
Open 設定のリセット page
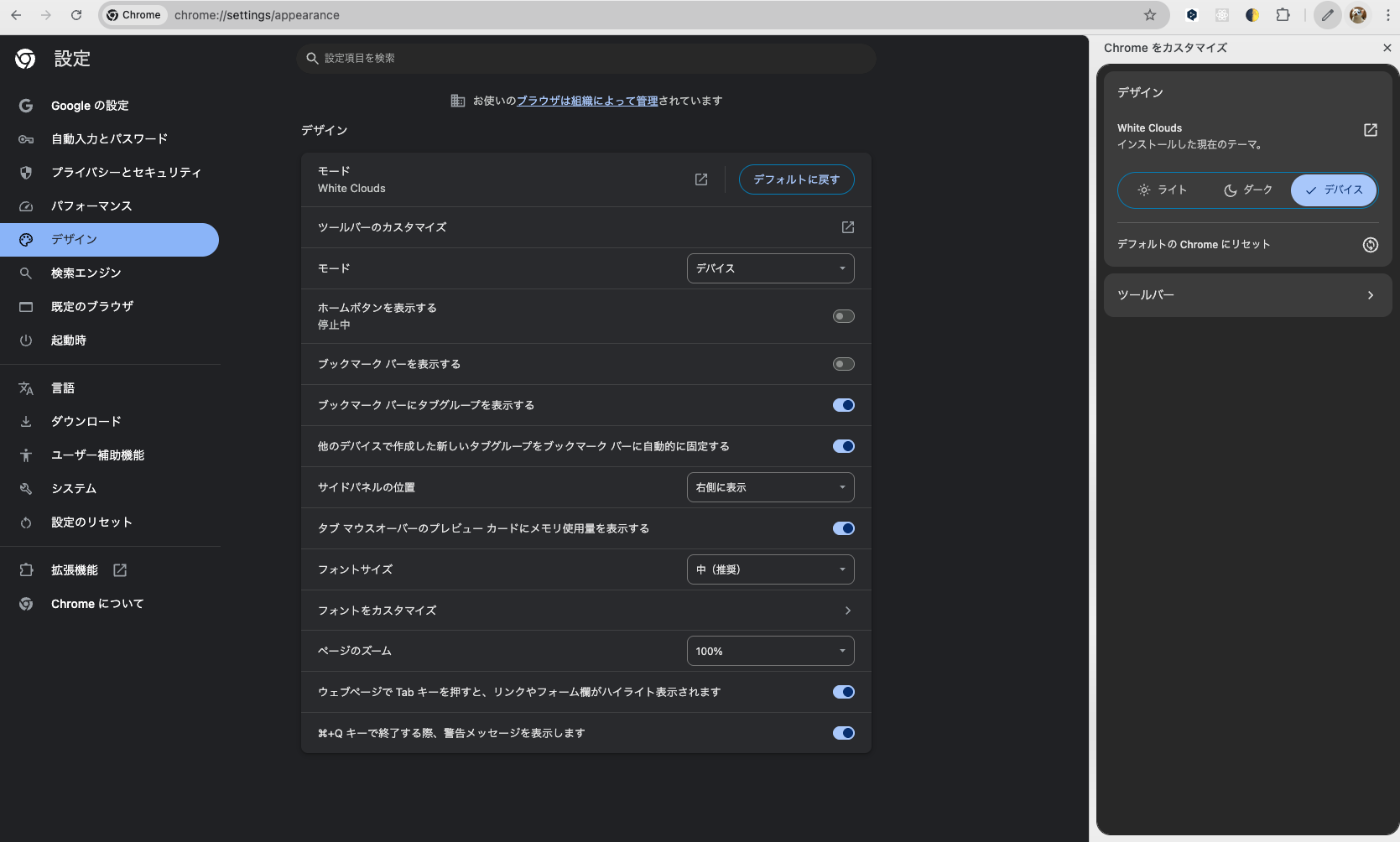click(x=109, y=522)
